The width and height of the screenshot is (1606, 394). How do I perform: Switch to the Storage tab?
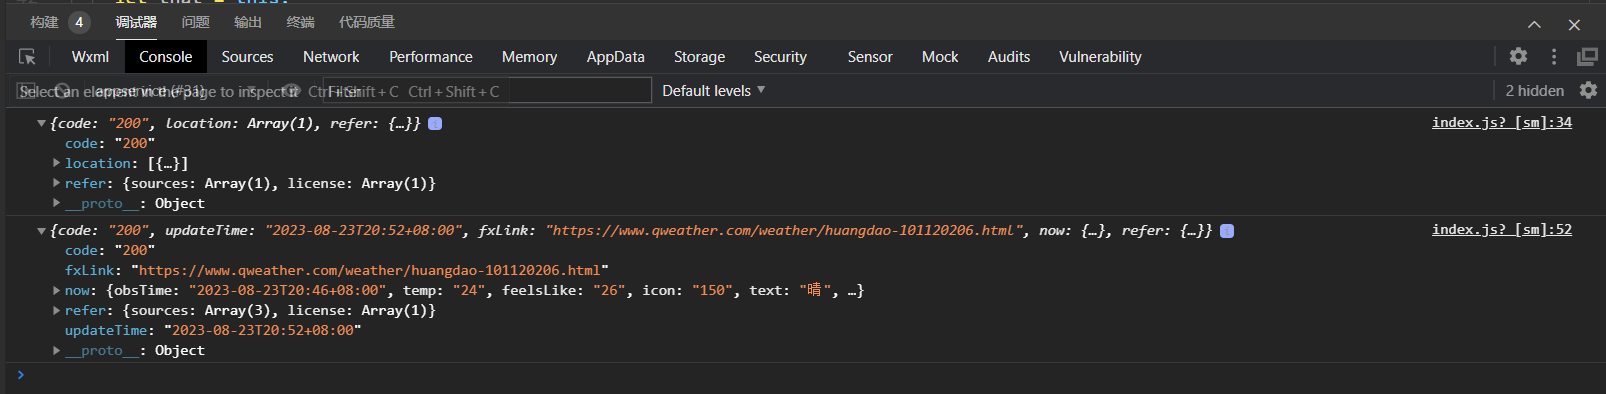(x=699, y=57)
